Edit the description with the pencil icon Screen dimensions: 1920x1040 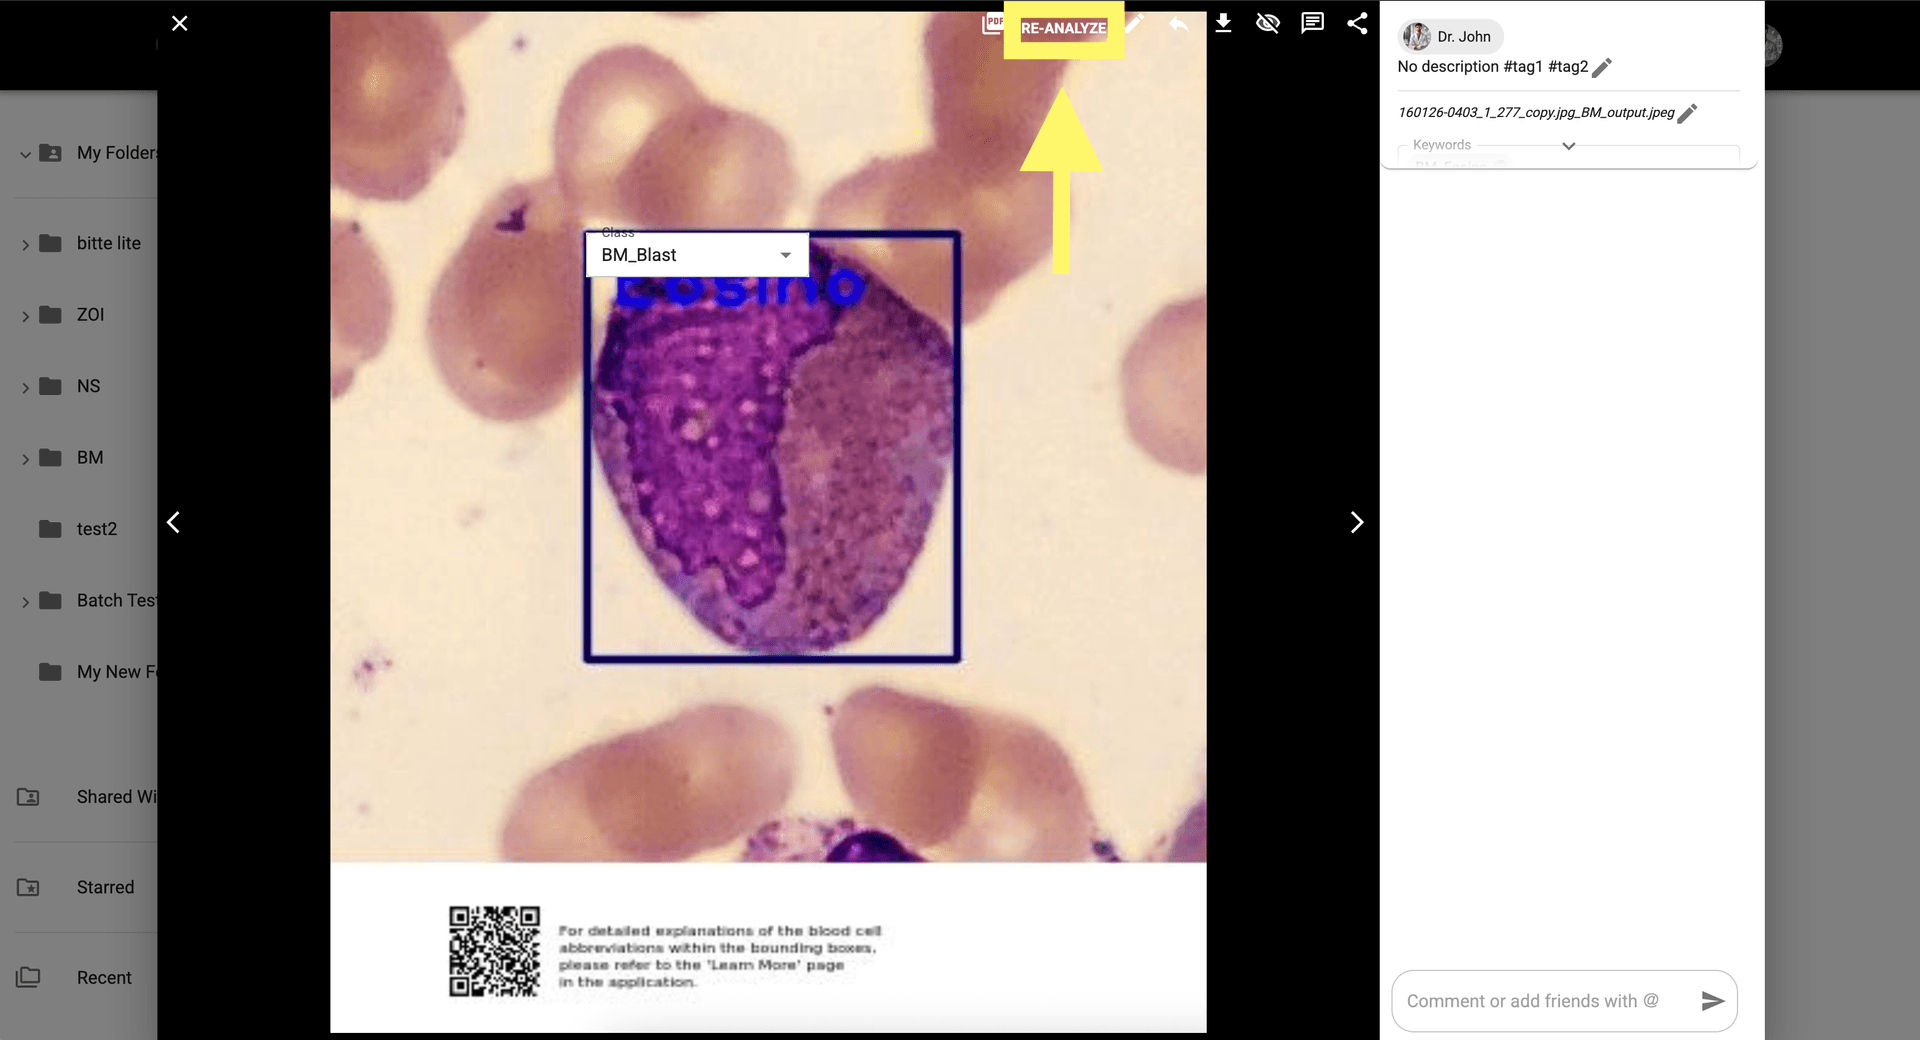click(1602, 68)
